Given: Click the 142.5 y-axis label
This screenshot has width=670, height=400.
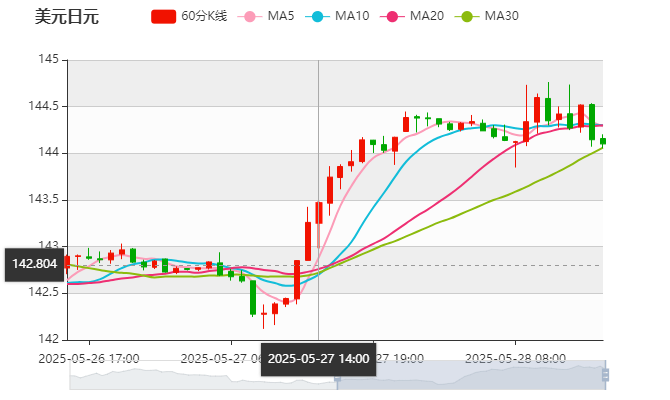Looking at the screenshot, I should pyautogui.click(x=43, y=292).
